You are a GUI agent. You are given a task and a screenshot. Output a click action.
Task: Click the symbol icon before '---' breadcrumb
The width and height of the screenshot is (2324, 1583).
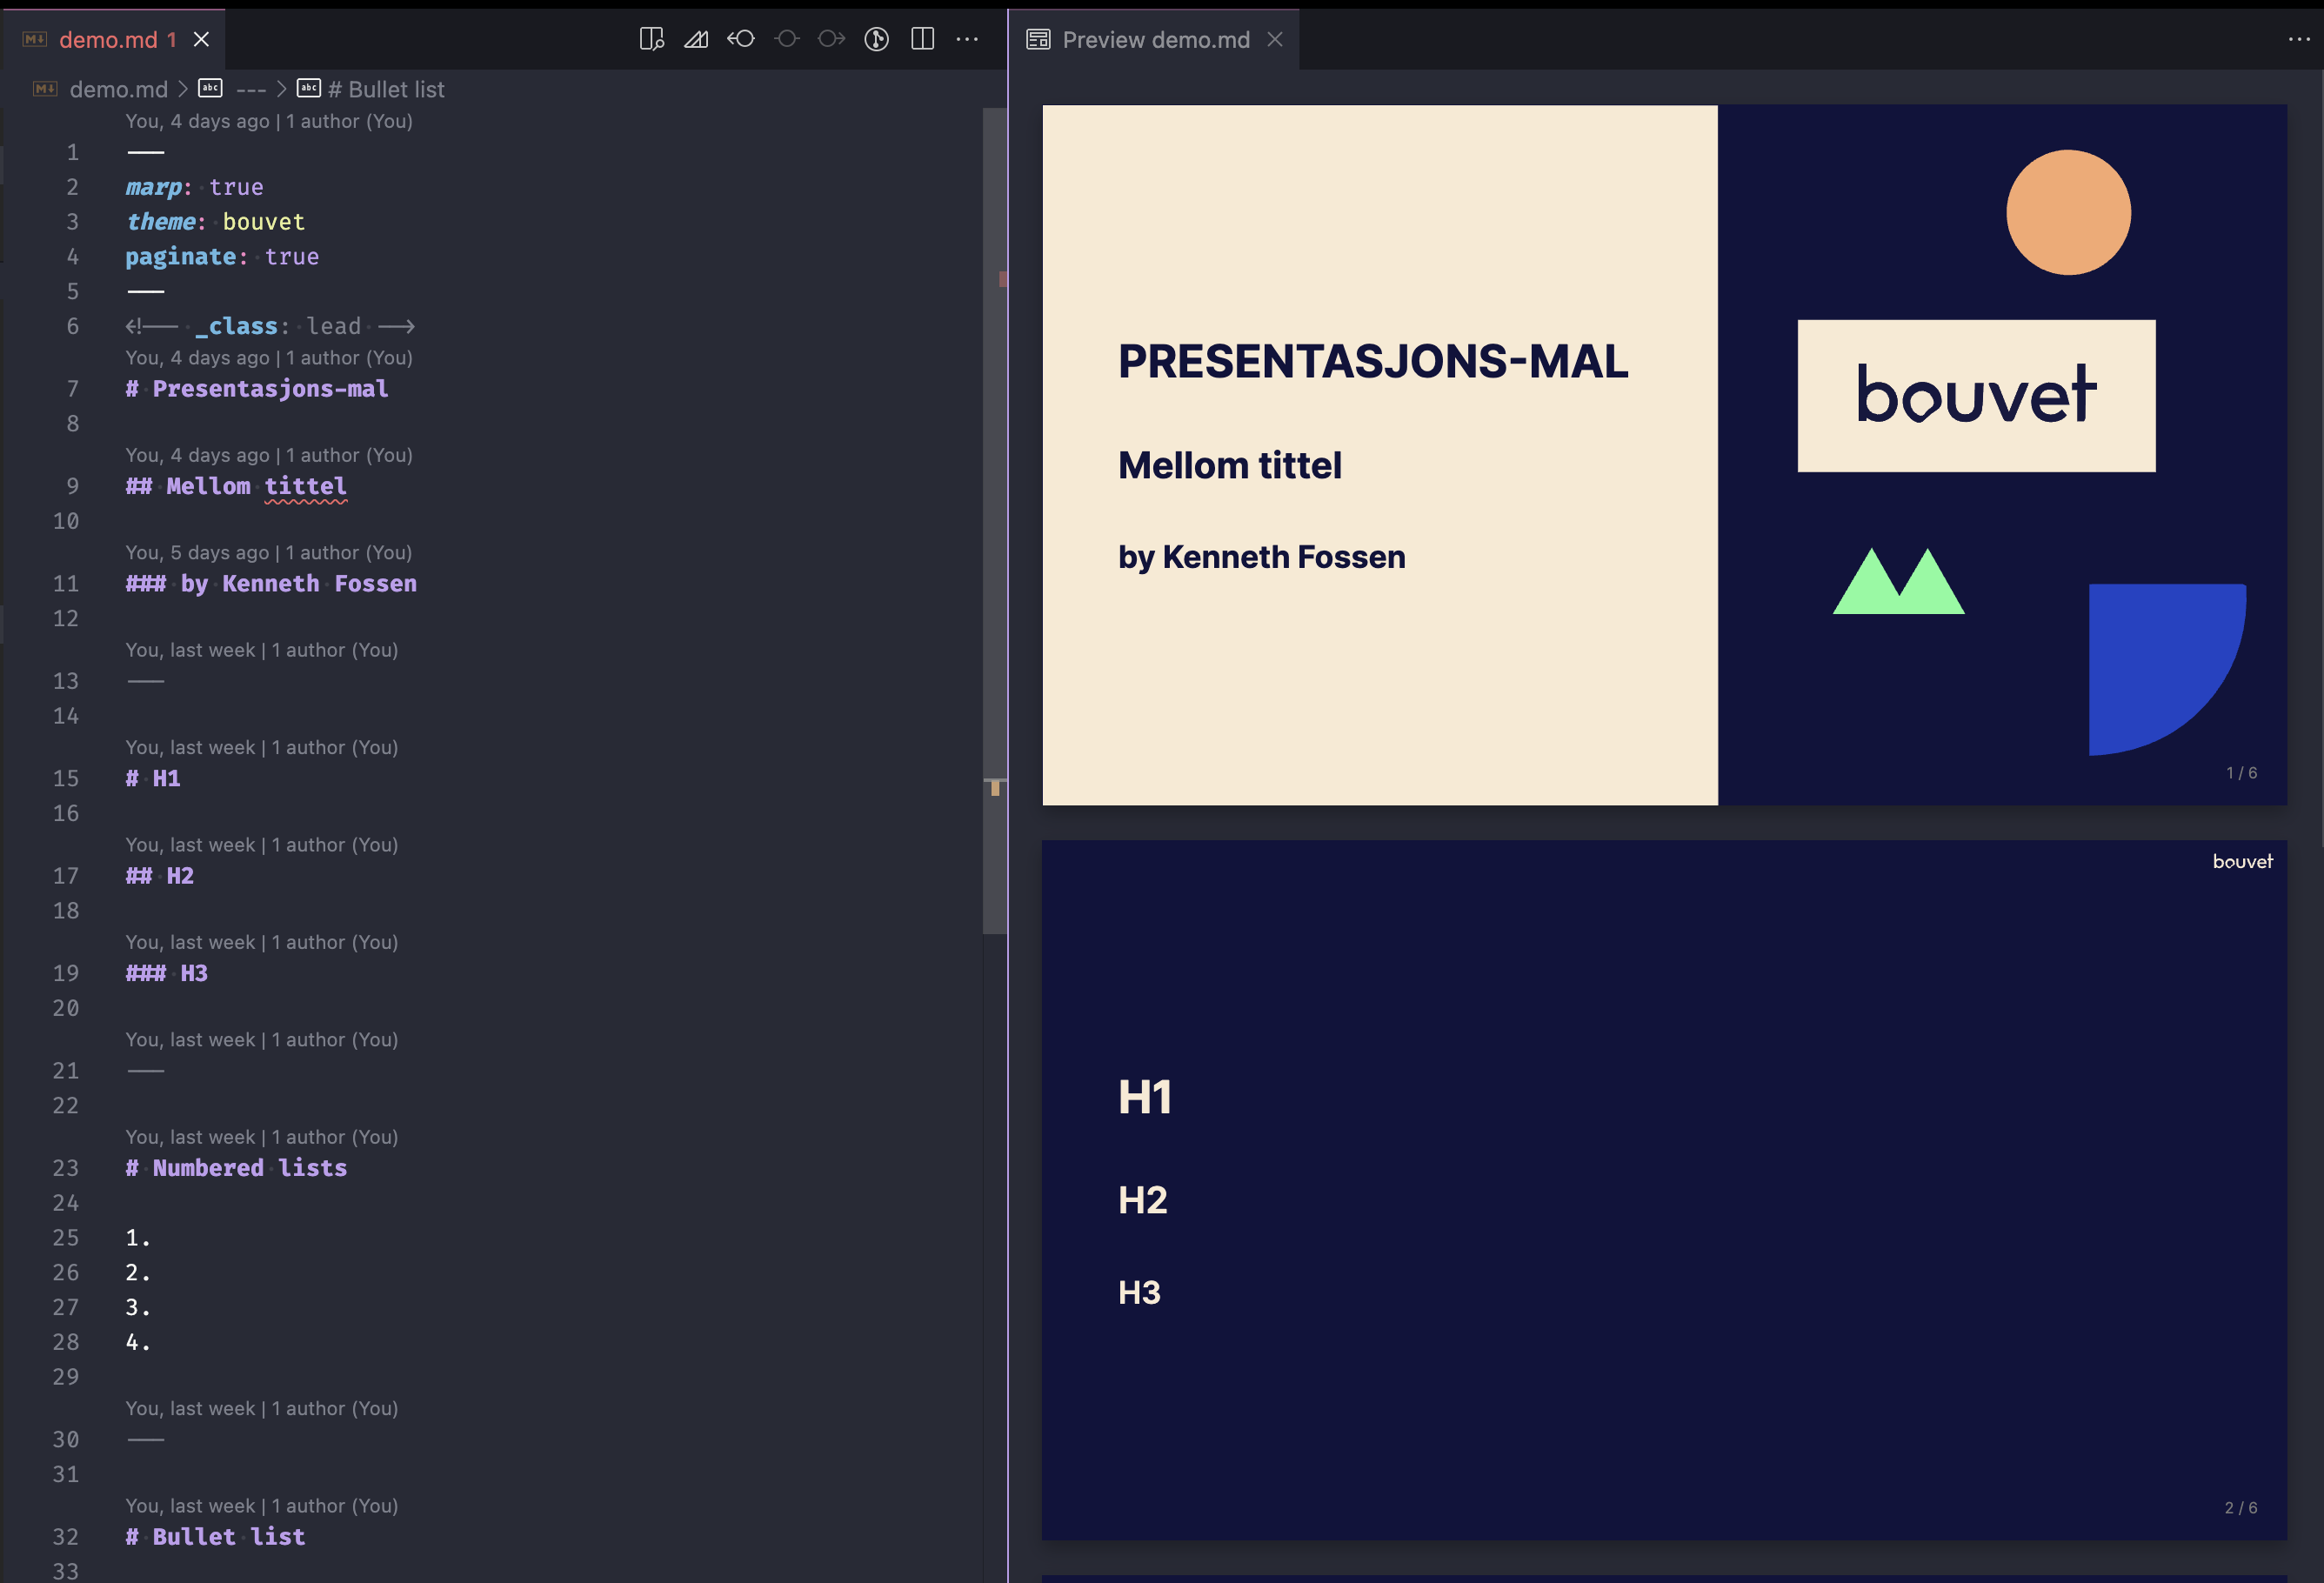(210, 88)
